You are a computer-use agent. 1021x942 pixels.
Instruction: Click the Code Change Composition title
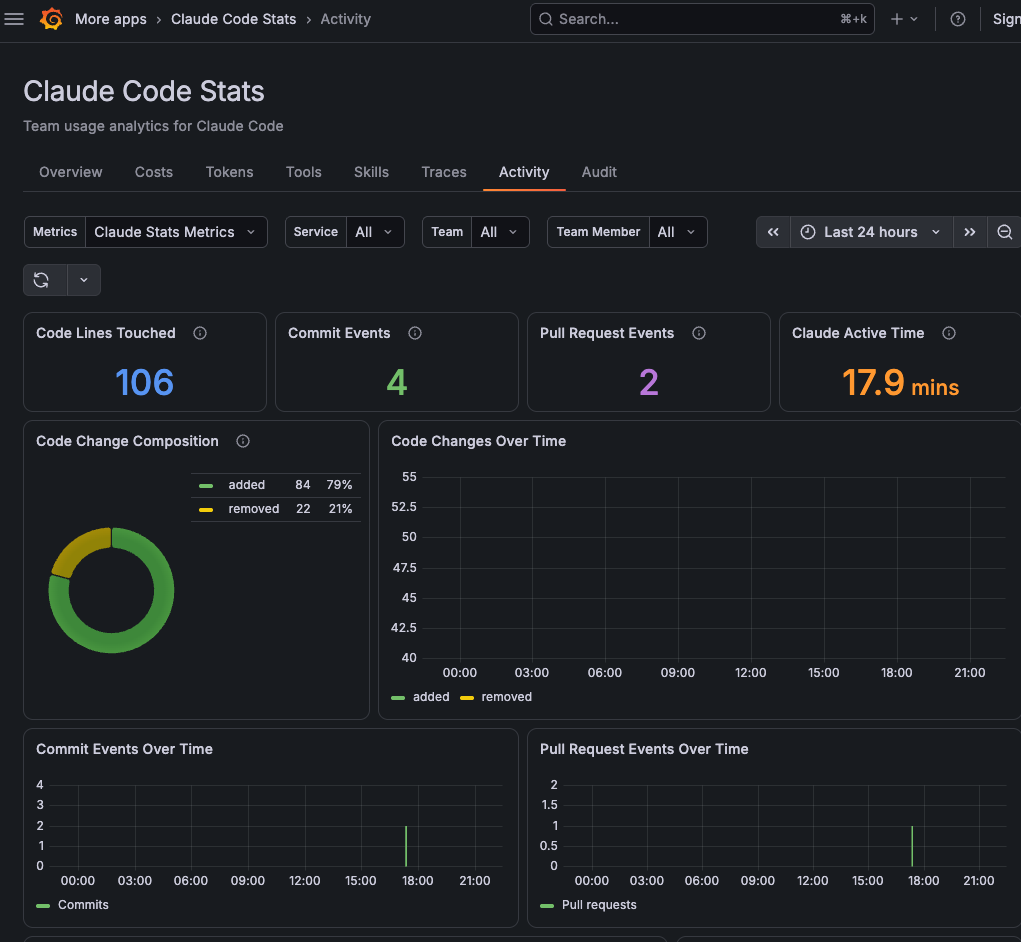click(x=128, y=441)
